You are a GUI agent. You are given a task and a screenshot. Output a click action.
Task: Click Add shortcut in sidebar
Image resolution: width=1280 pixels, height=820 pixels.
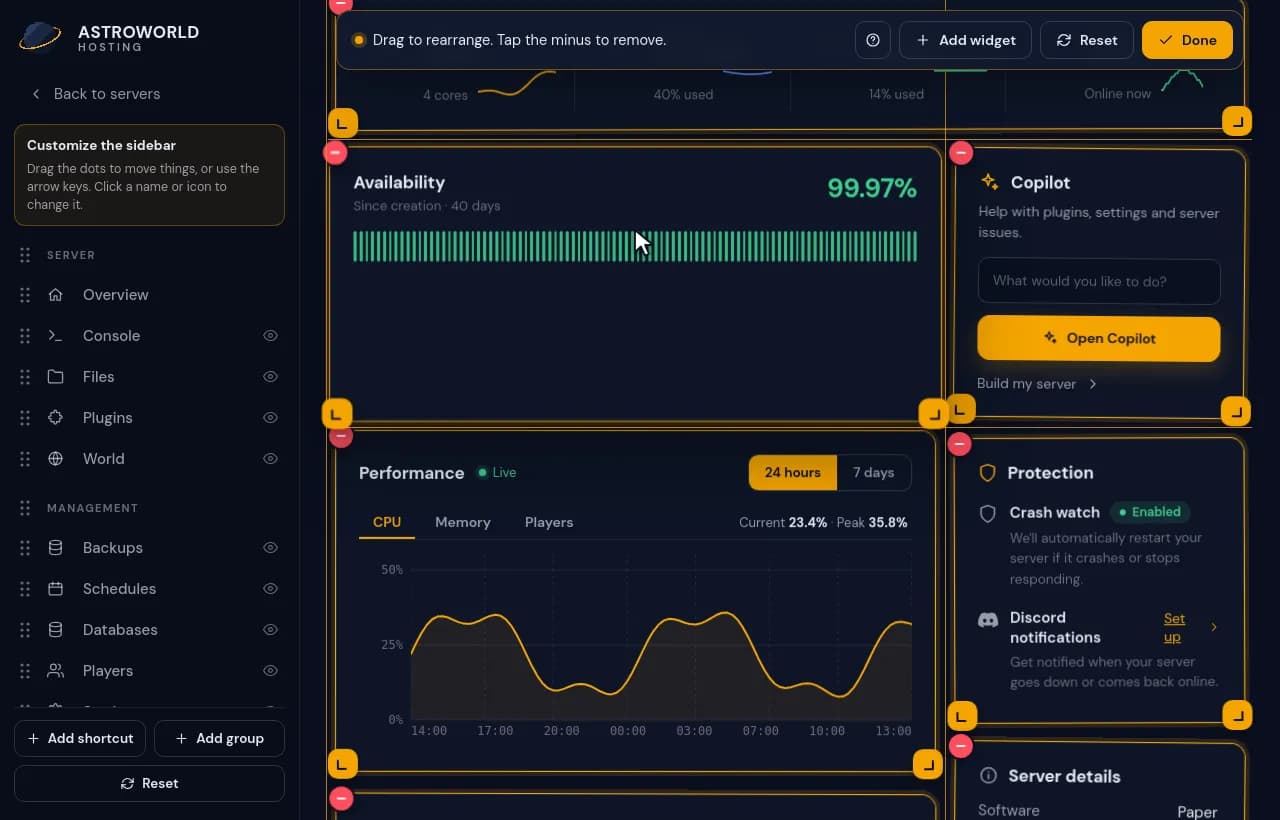tap(80, 738)
